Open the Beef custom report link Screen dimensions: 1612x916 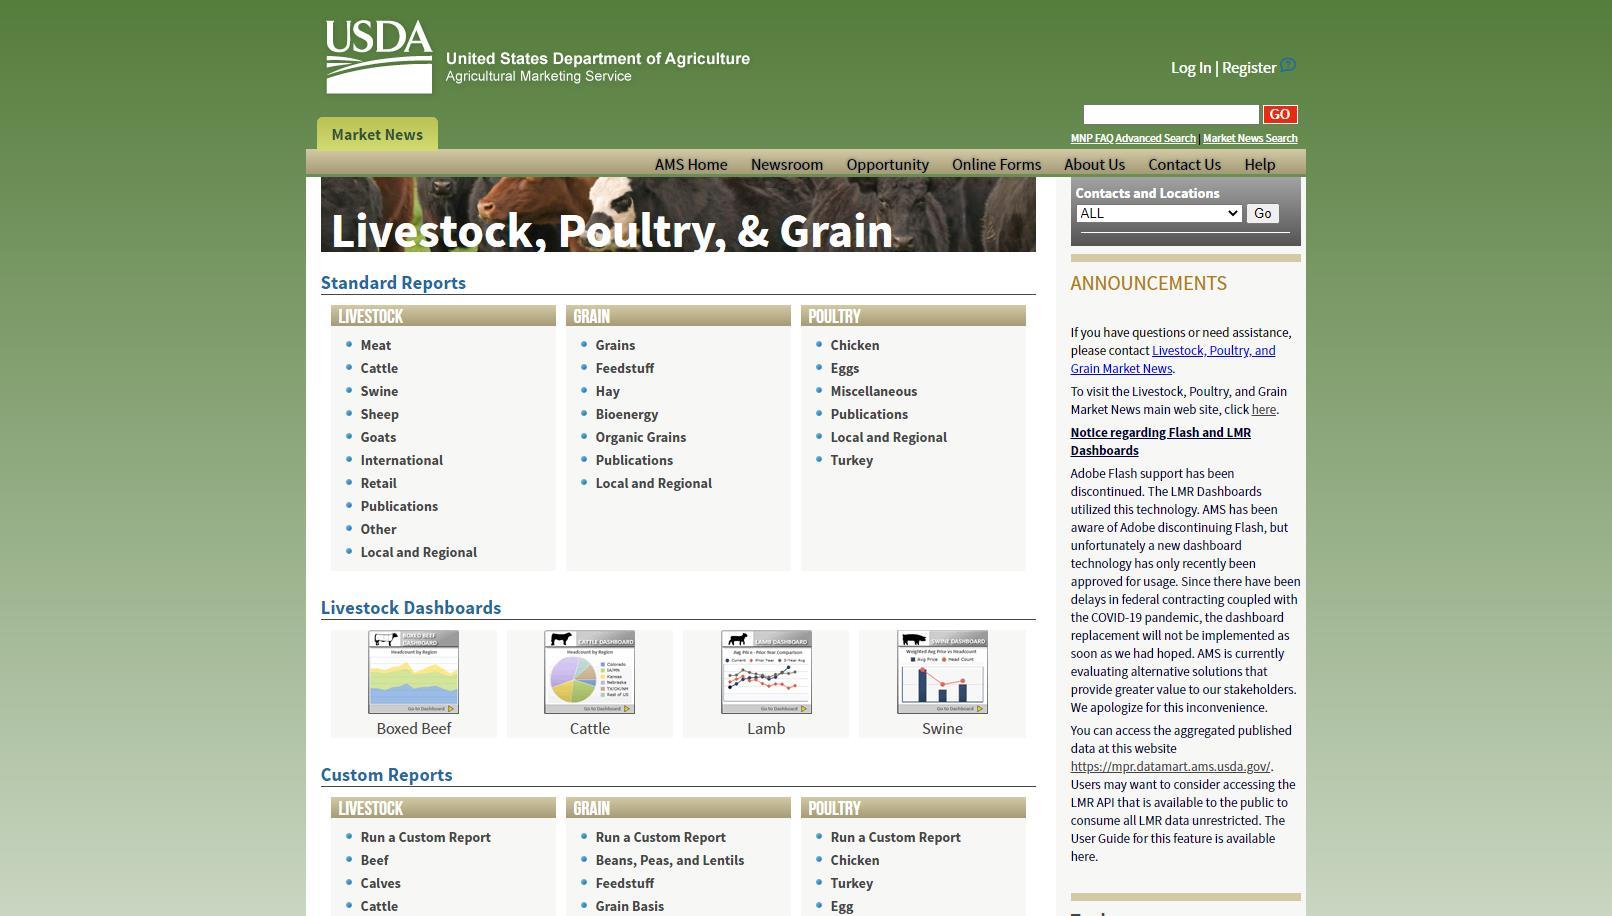[x=375, y=860]
